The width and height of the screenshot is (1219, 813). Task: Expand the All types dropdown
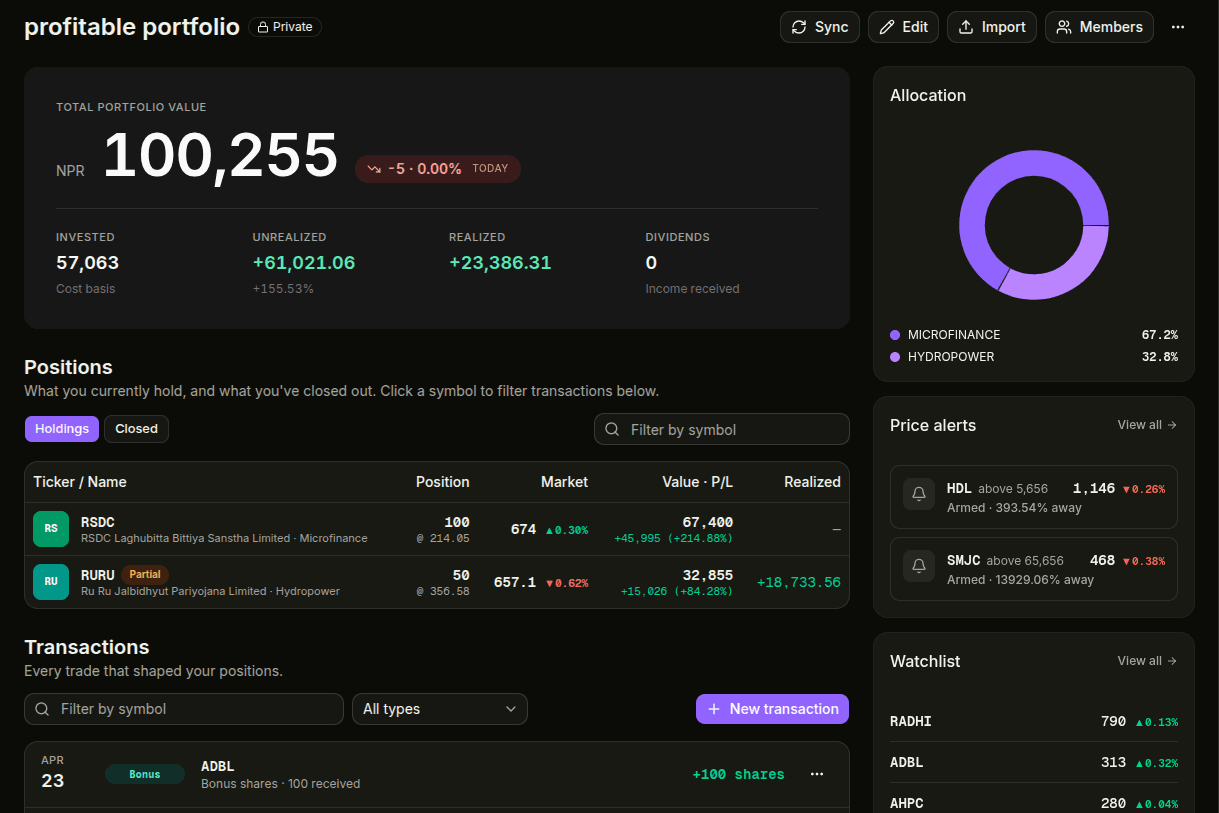(439, 709)
